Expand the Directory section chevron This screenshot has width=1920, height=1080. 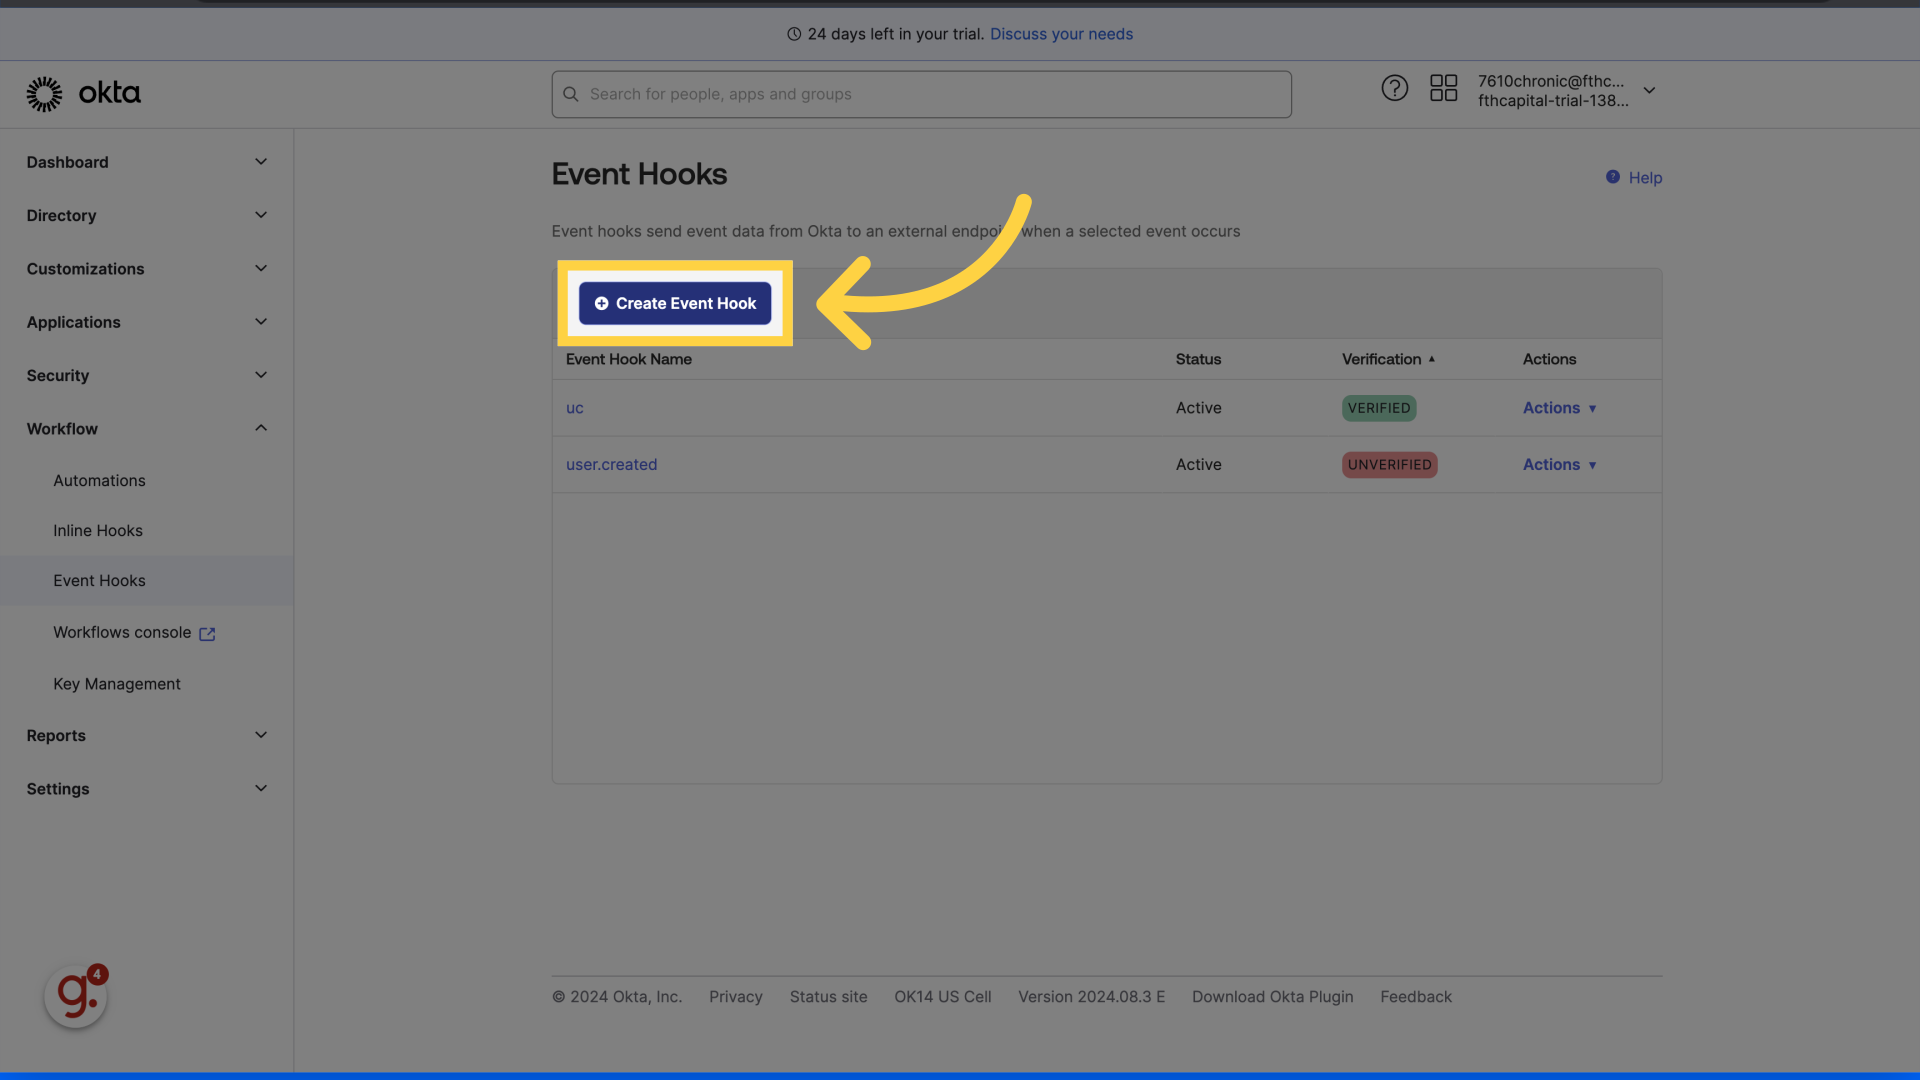261,215
